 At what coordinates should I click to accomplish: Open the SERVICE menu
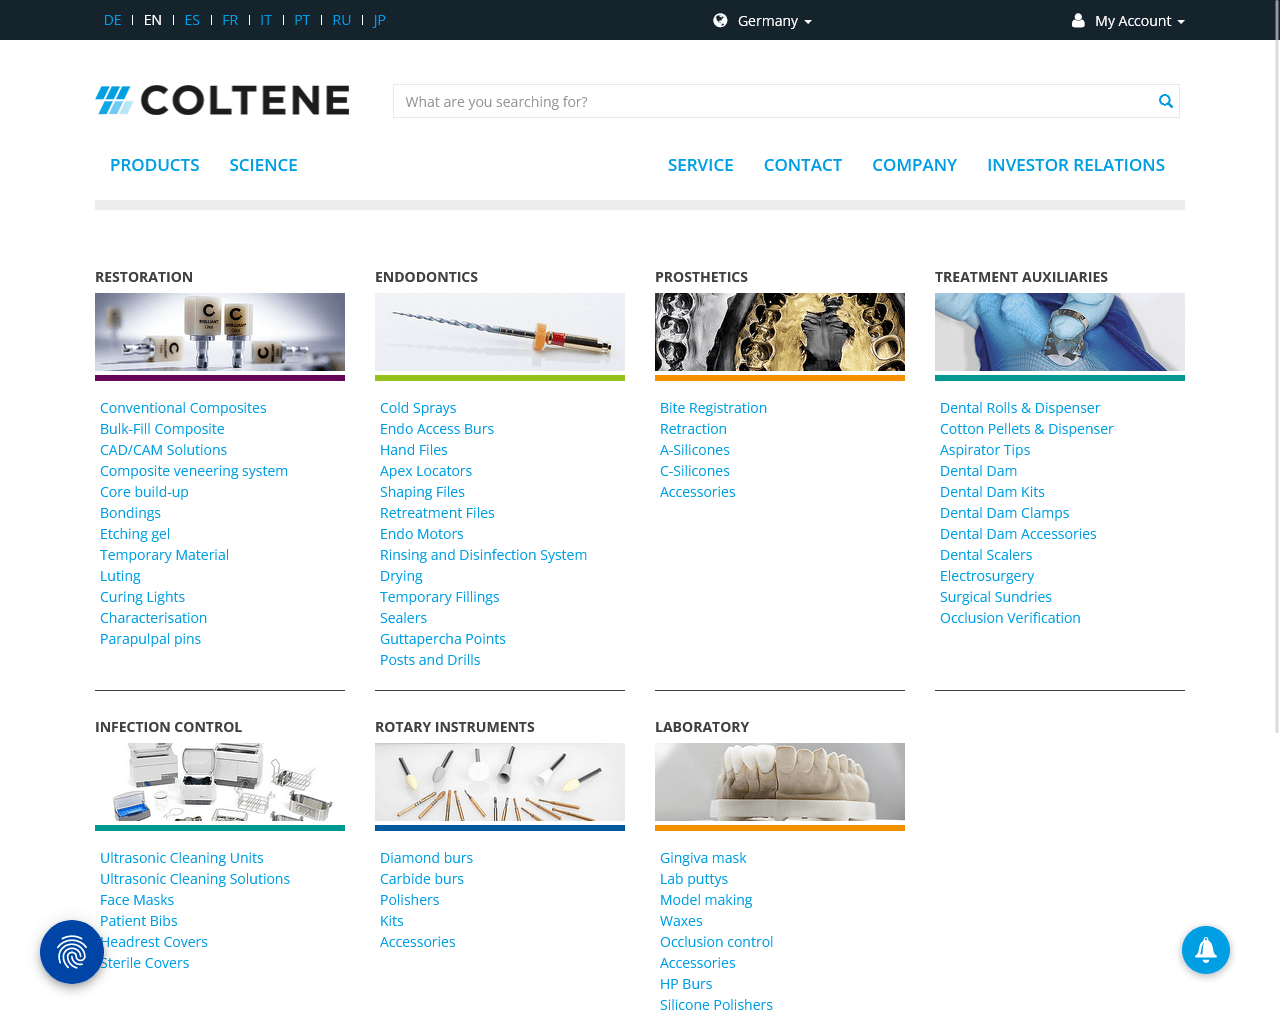701,165
